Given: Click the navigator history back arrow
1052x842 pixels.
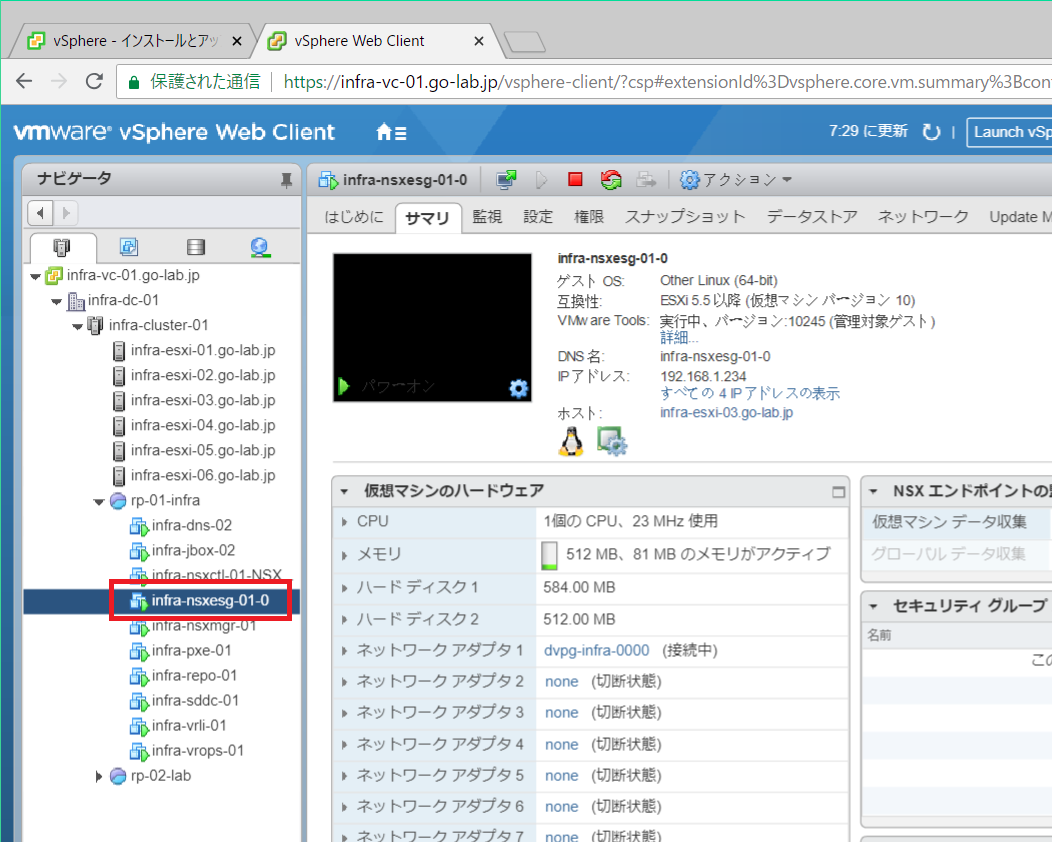Looking at the screenshot, I should point(40,213).
